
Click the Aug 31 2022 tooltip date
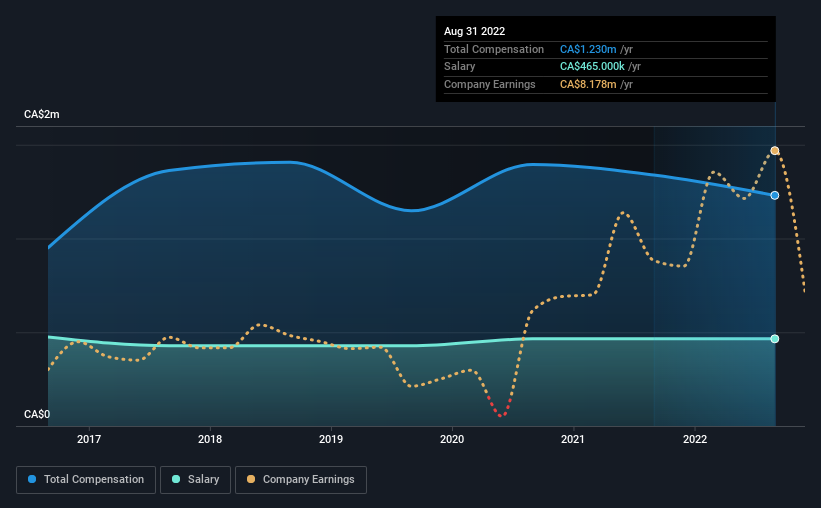474,31
